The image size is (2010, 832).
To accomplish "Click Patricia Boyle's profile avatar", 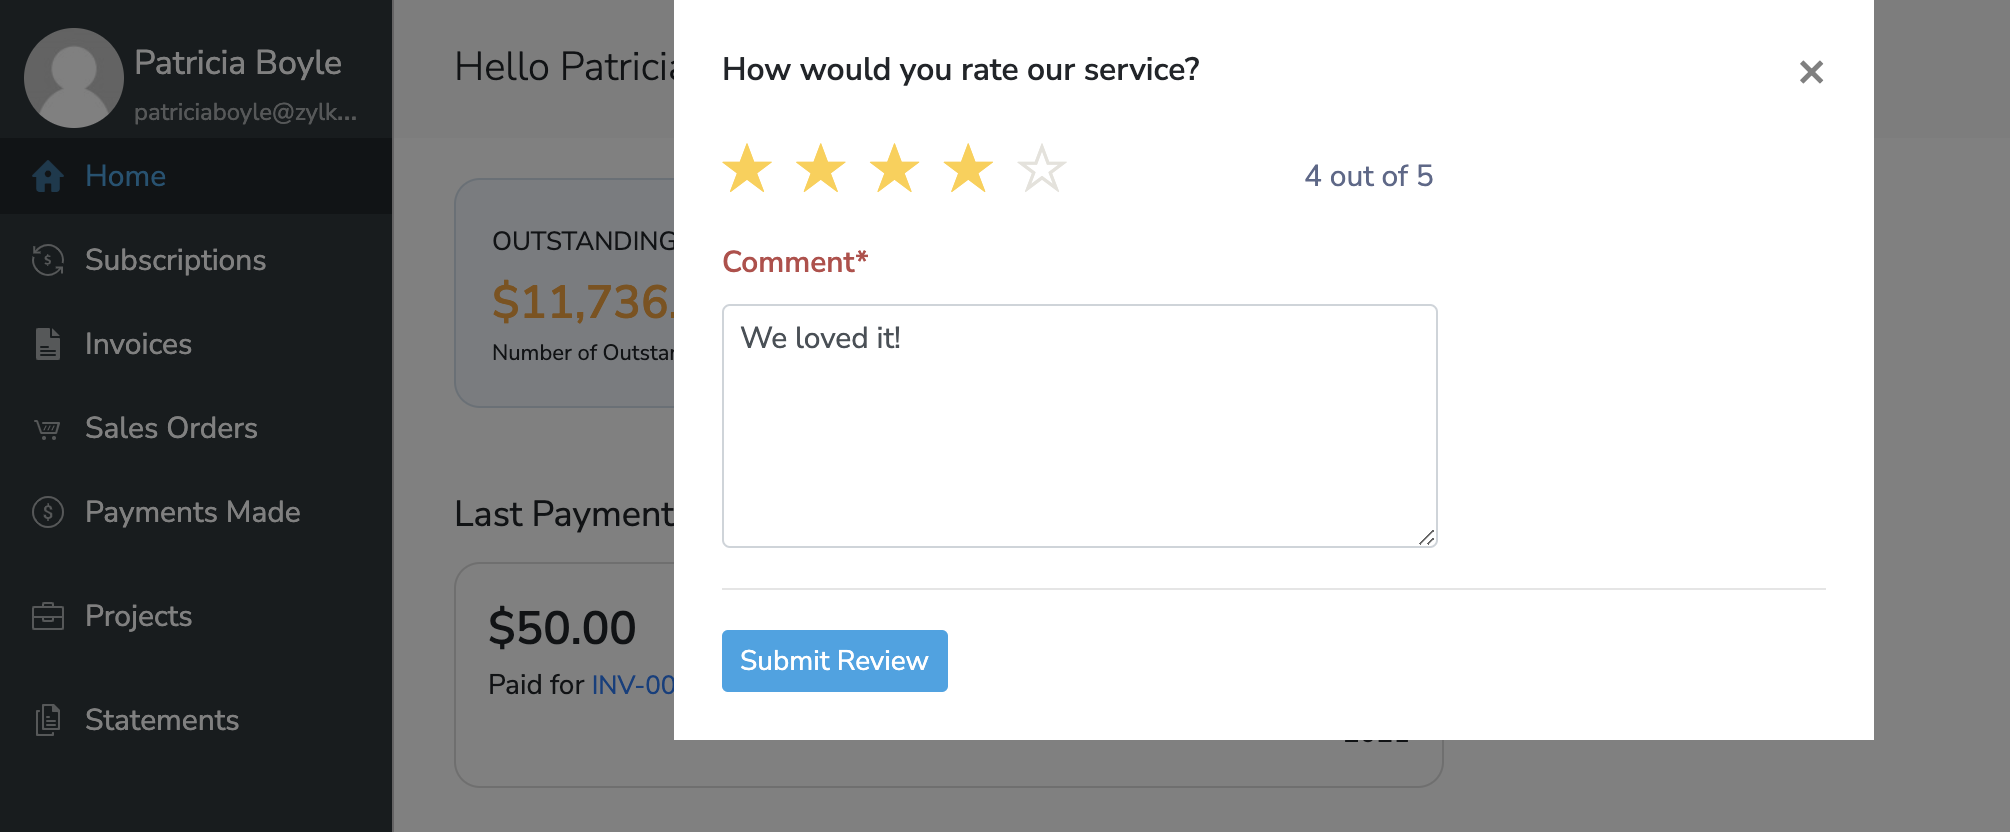I will (73, 78).
